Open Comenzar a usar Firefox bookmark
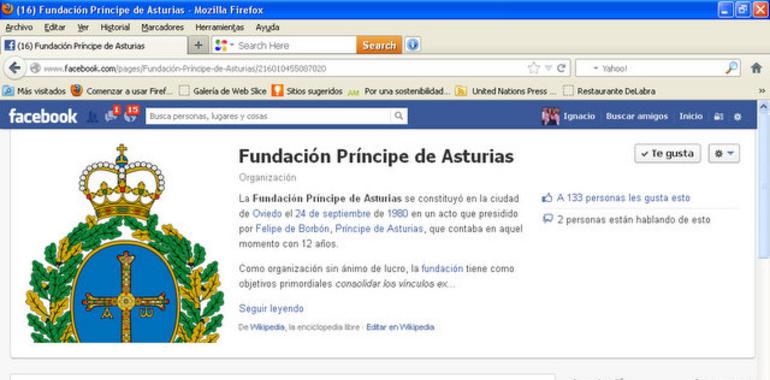The width and height of the screenshot is (770, 380). [122, 91]
